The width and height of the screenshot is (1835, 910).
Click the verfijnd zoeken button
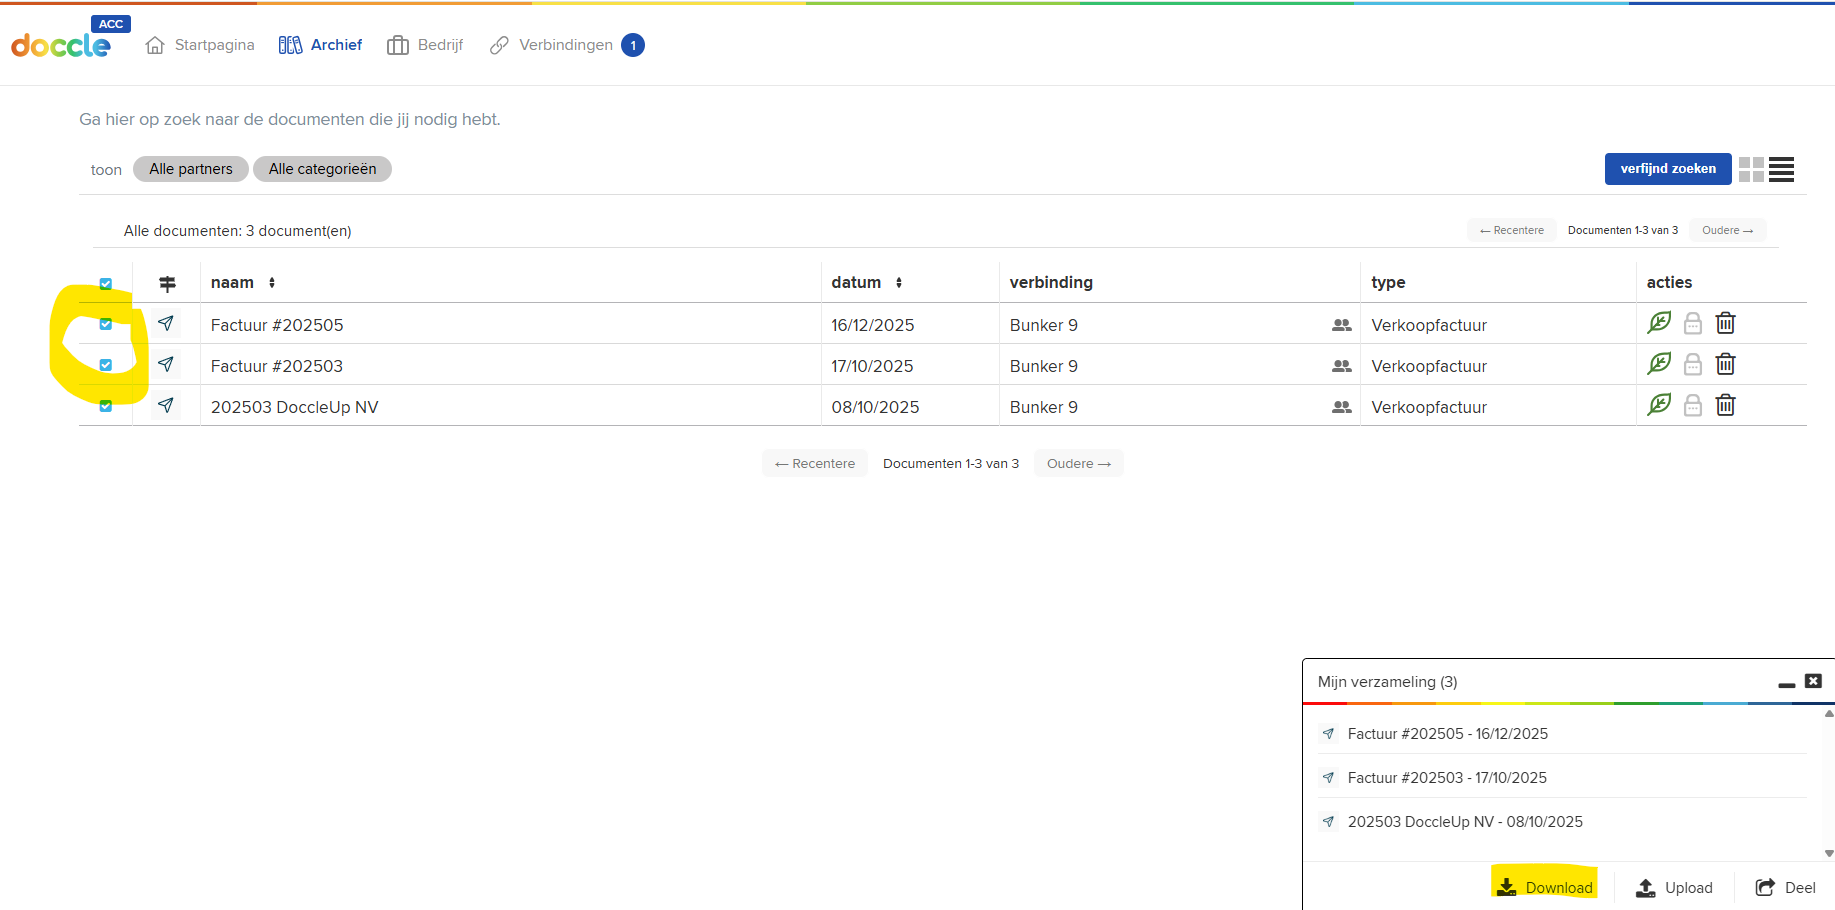coord(1667,169)
